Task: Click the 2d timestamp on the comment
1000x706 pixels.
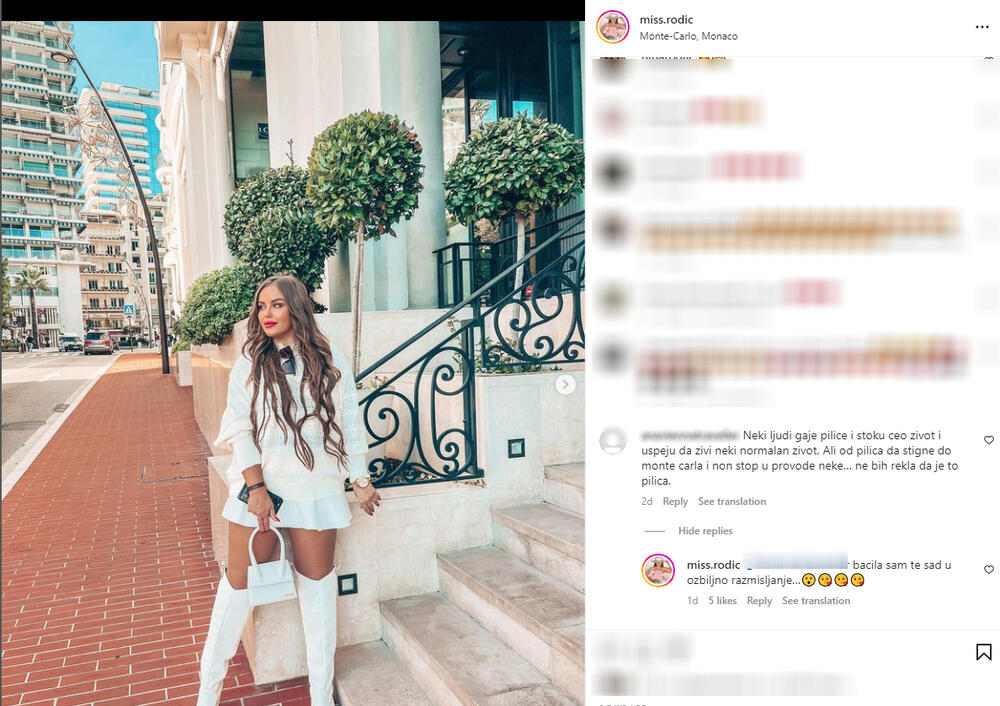Action: click(x=647, y=501)
